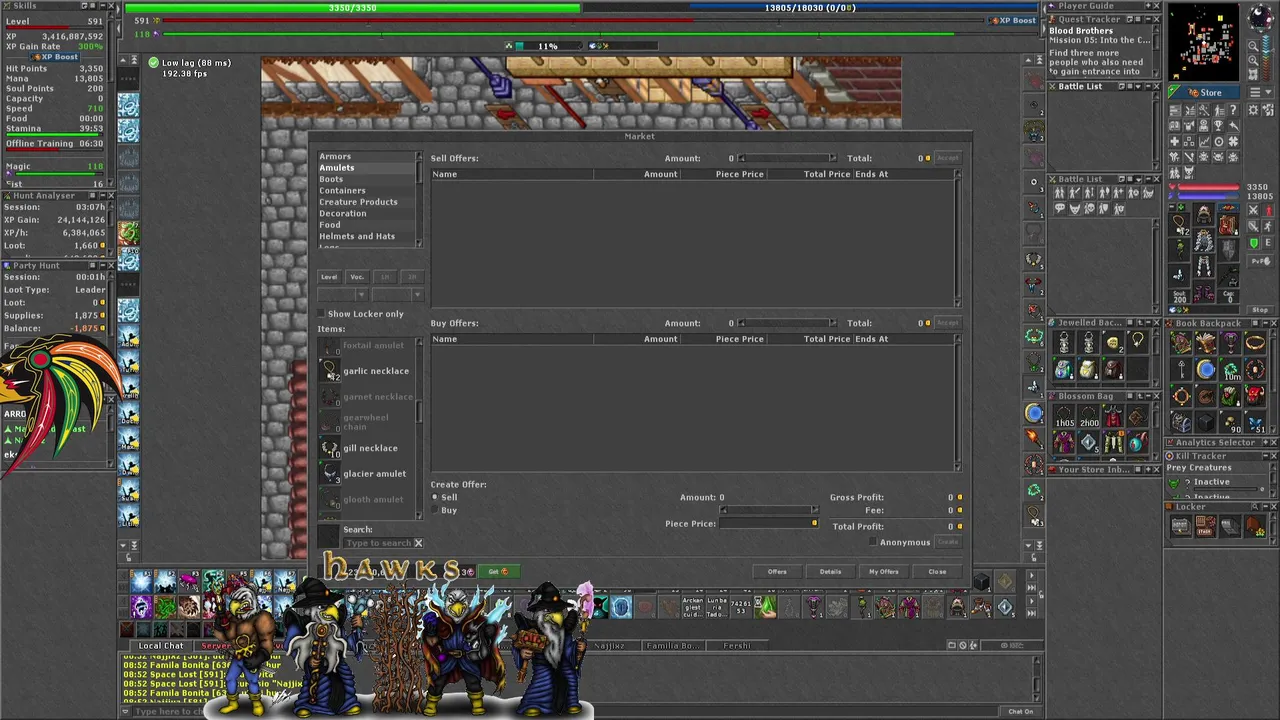Open My Offers in the Market

click(x=884, y=571)
